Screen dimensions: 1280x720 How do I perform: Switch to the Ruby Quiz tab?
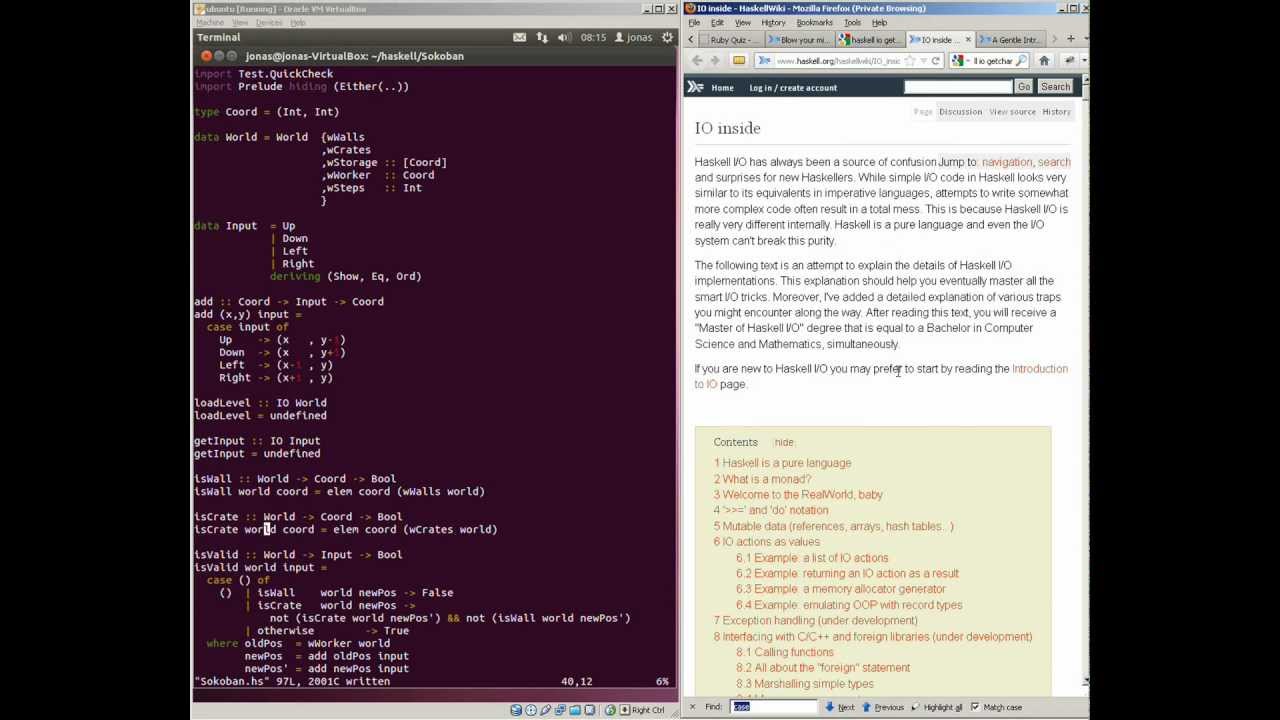coord(731,40)
